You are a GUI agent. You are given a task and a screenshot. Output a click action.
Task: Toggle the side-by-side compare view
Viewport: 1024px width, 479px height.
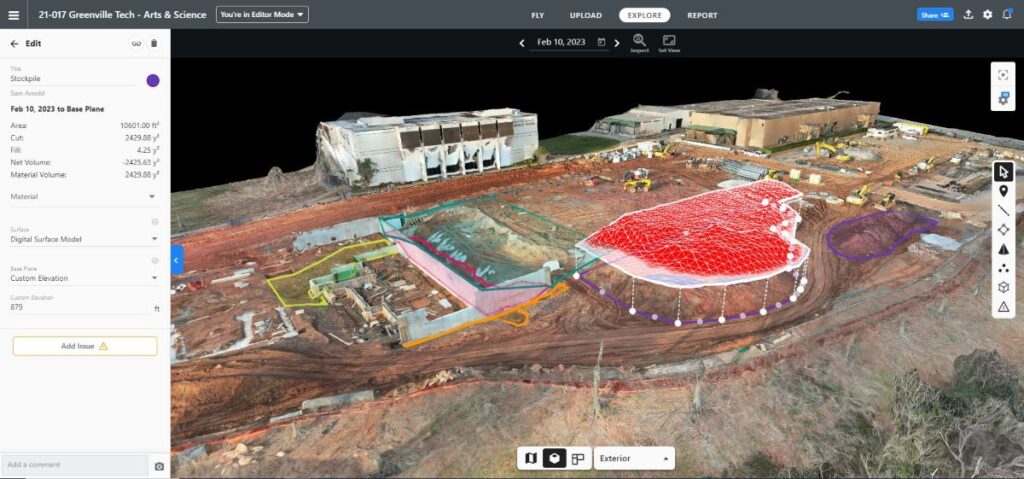(x=578, y=458)
